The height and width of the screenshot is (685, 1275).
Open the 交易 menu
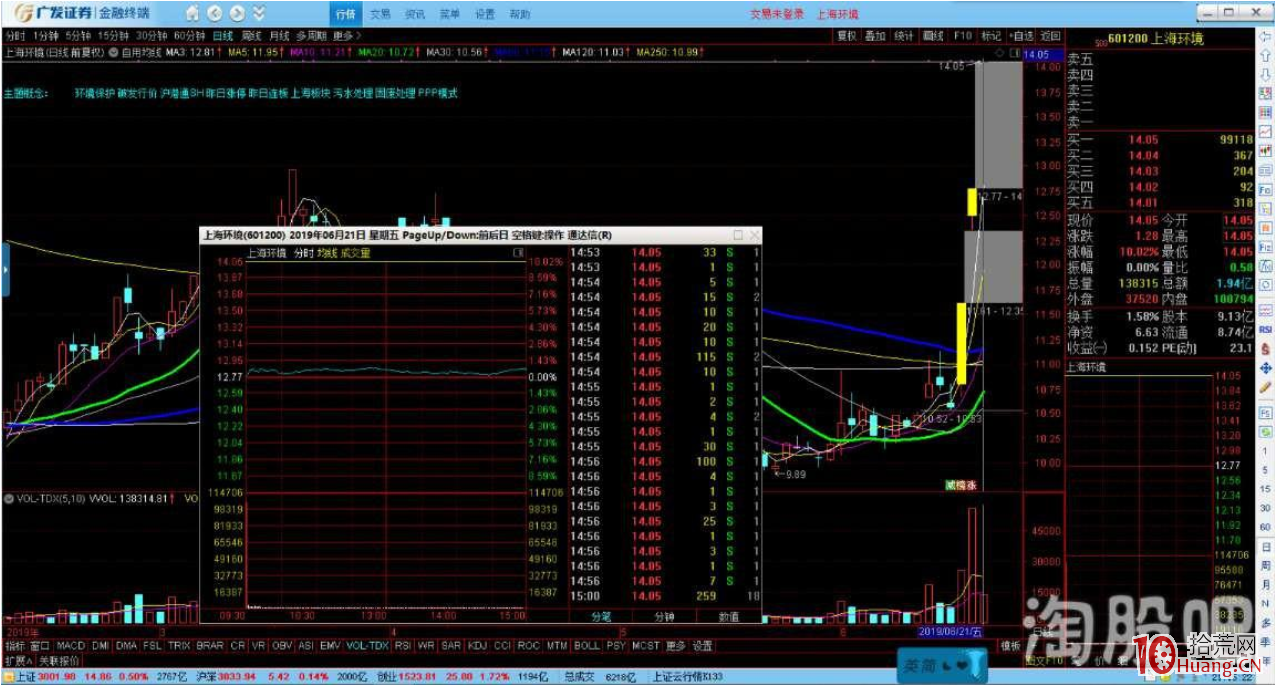tap(380, 14)
